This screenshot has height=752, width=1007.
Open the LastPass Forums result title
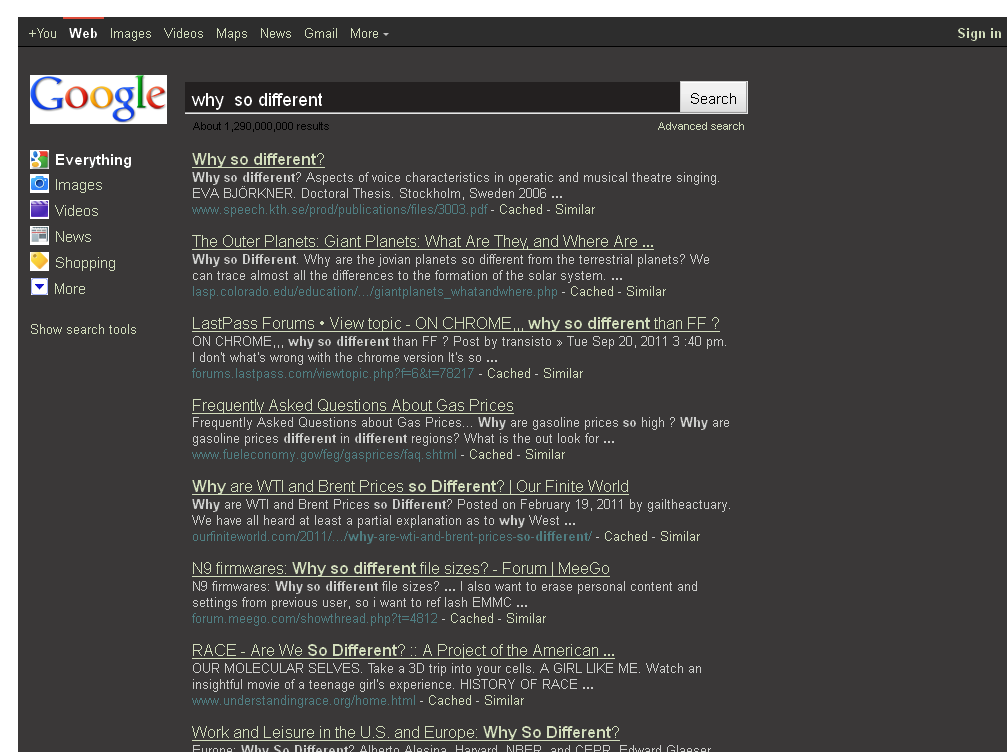tap(456, 323)
